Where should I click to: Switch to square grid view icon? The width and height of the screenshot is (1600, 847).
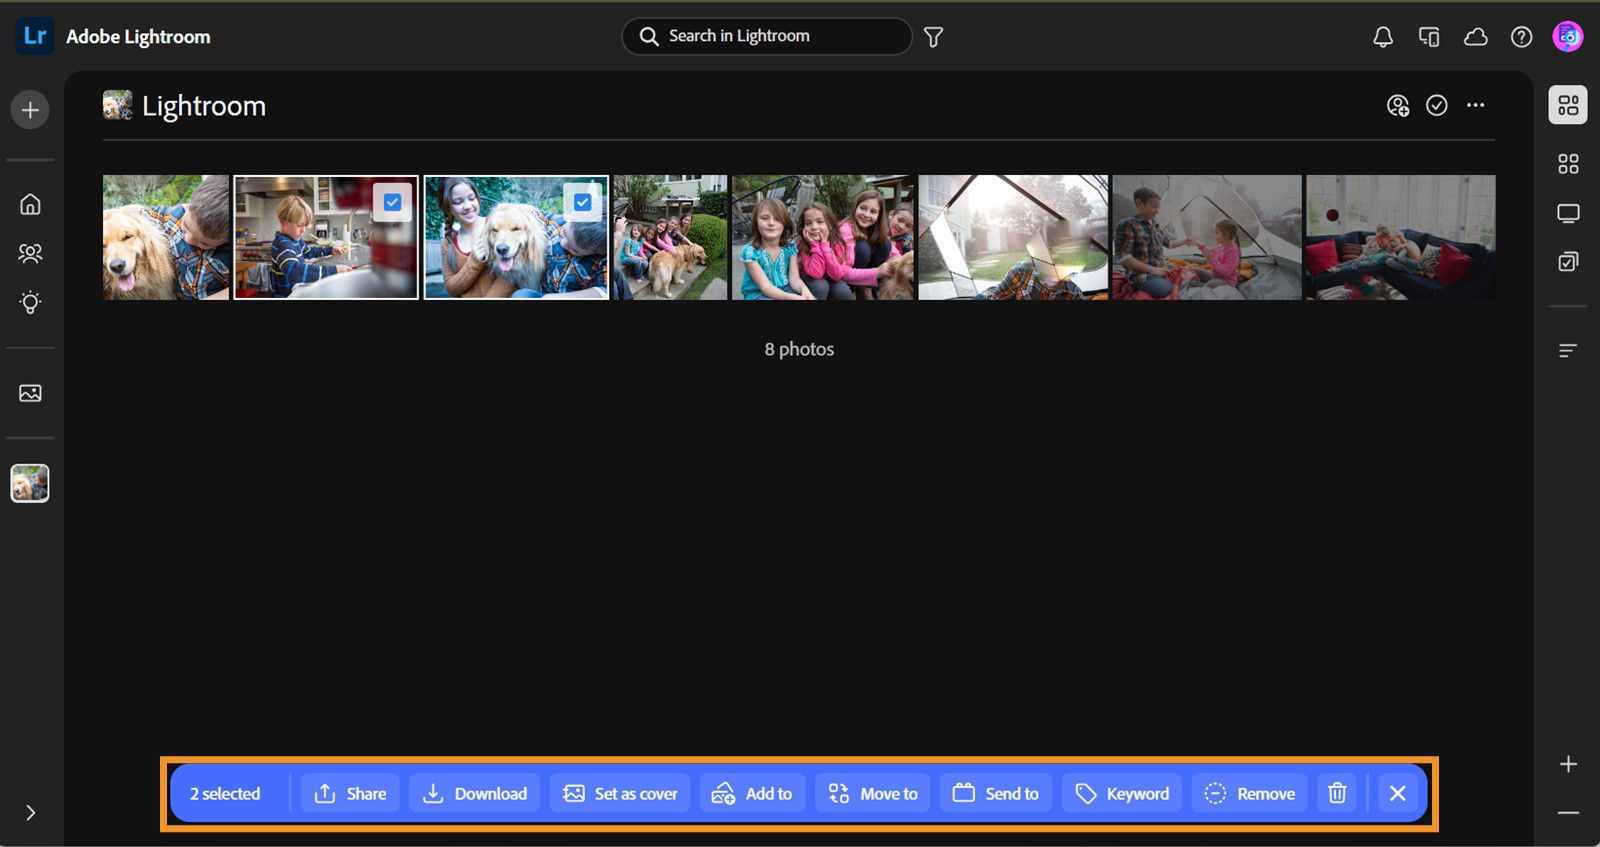[1568, 164]
